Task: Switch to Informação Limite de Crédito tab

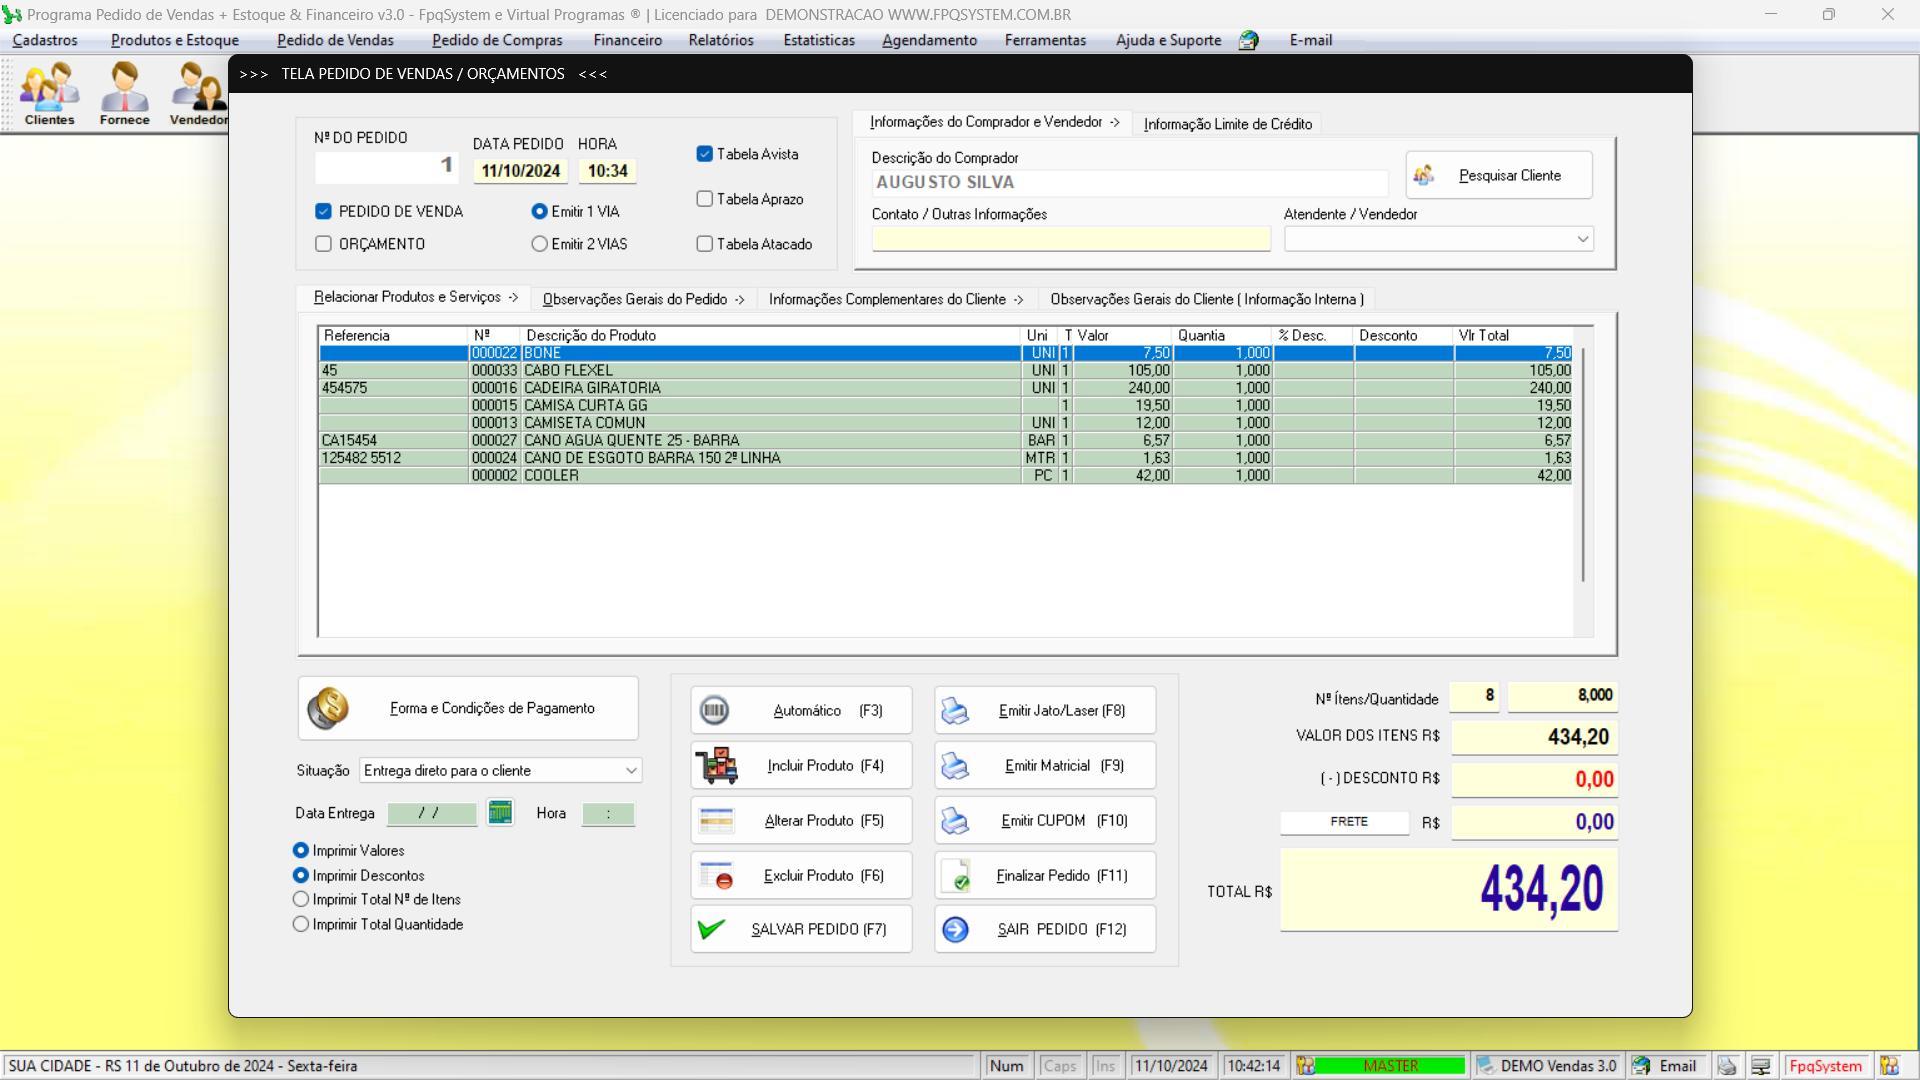Action: click(x=1227, y=124)
